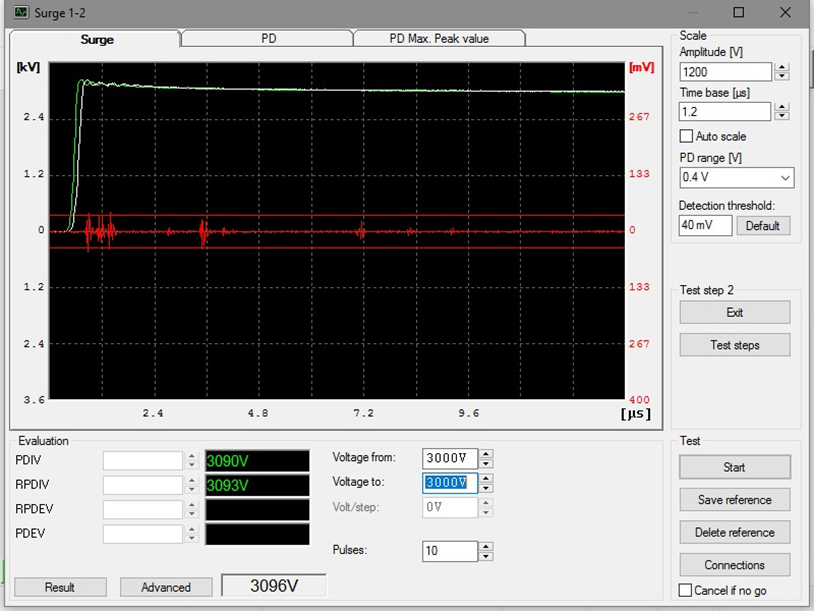The height and width of the screenshot is (611, 814).
Task: Click the PDEV limit input field
Action: [143, 534]
